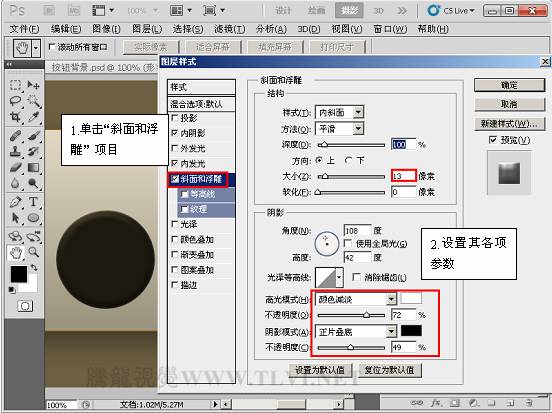Click the 确定 OK button
The image size is (552, 413).
509,85
